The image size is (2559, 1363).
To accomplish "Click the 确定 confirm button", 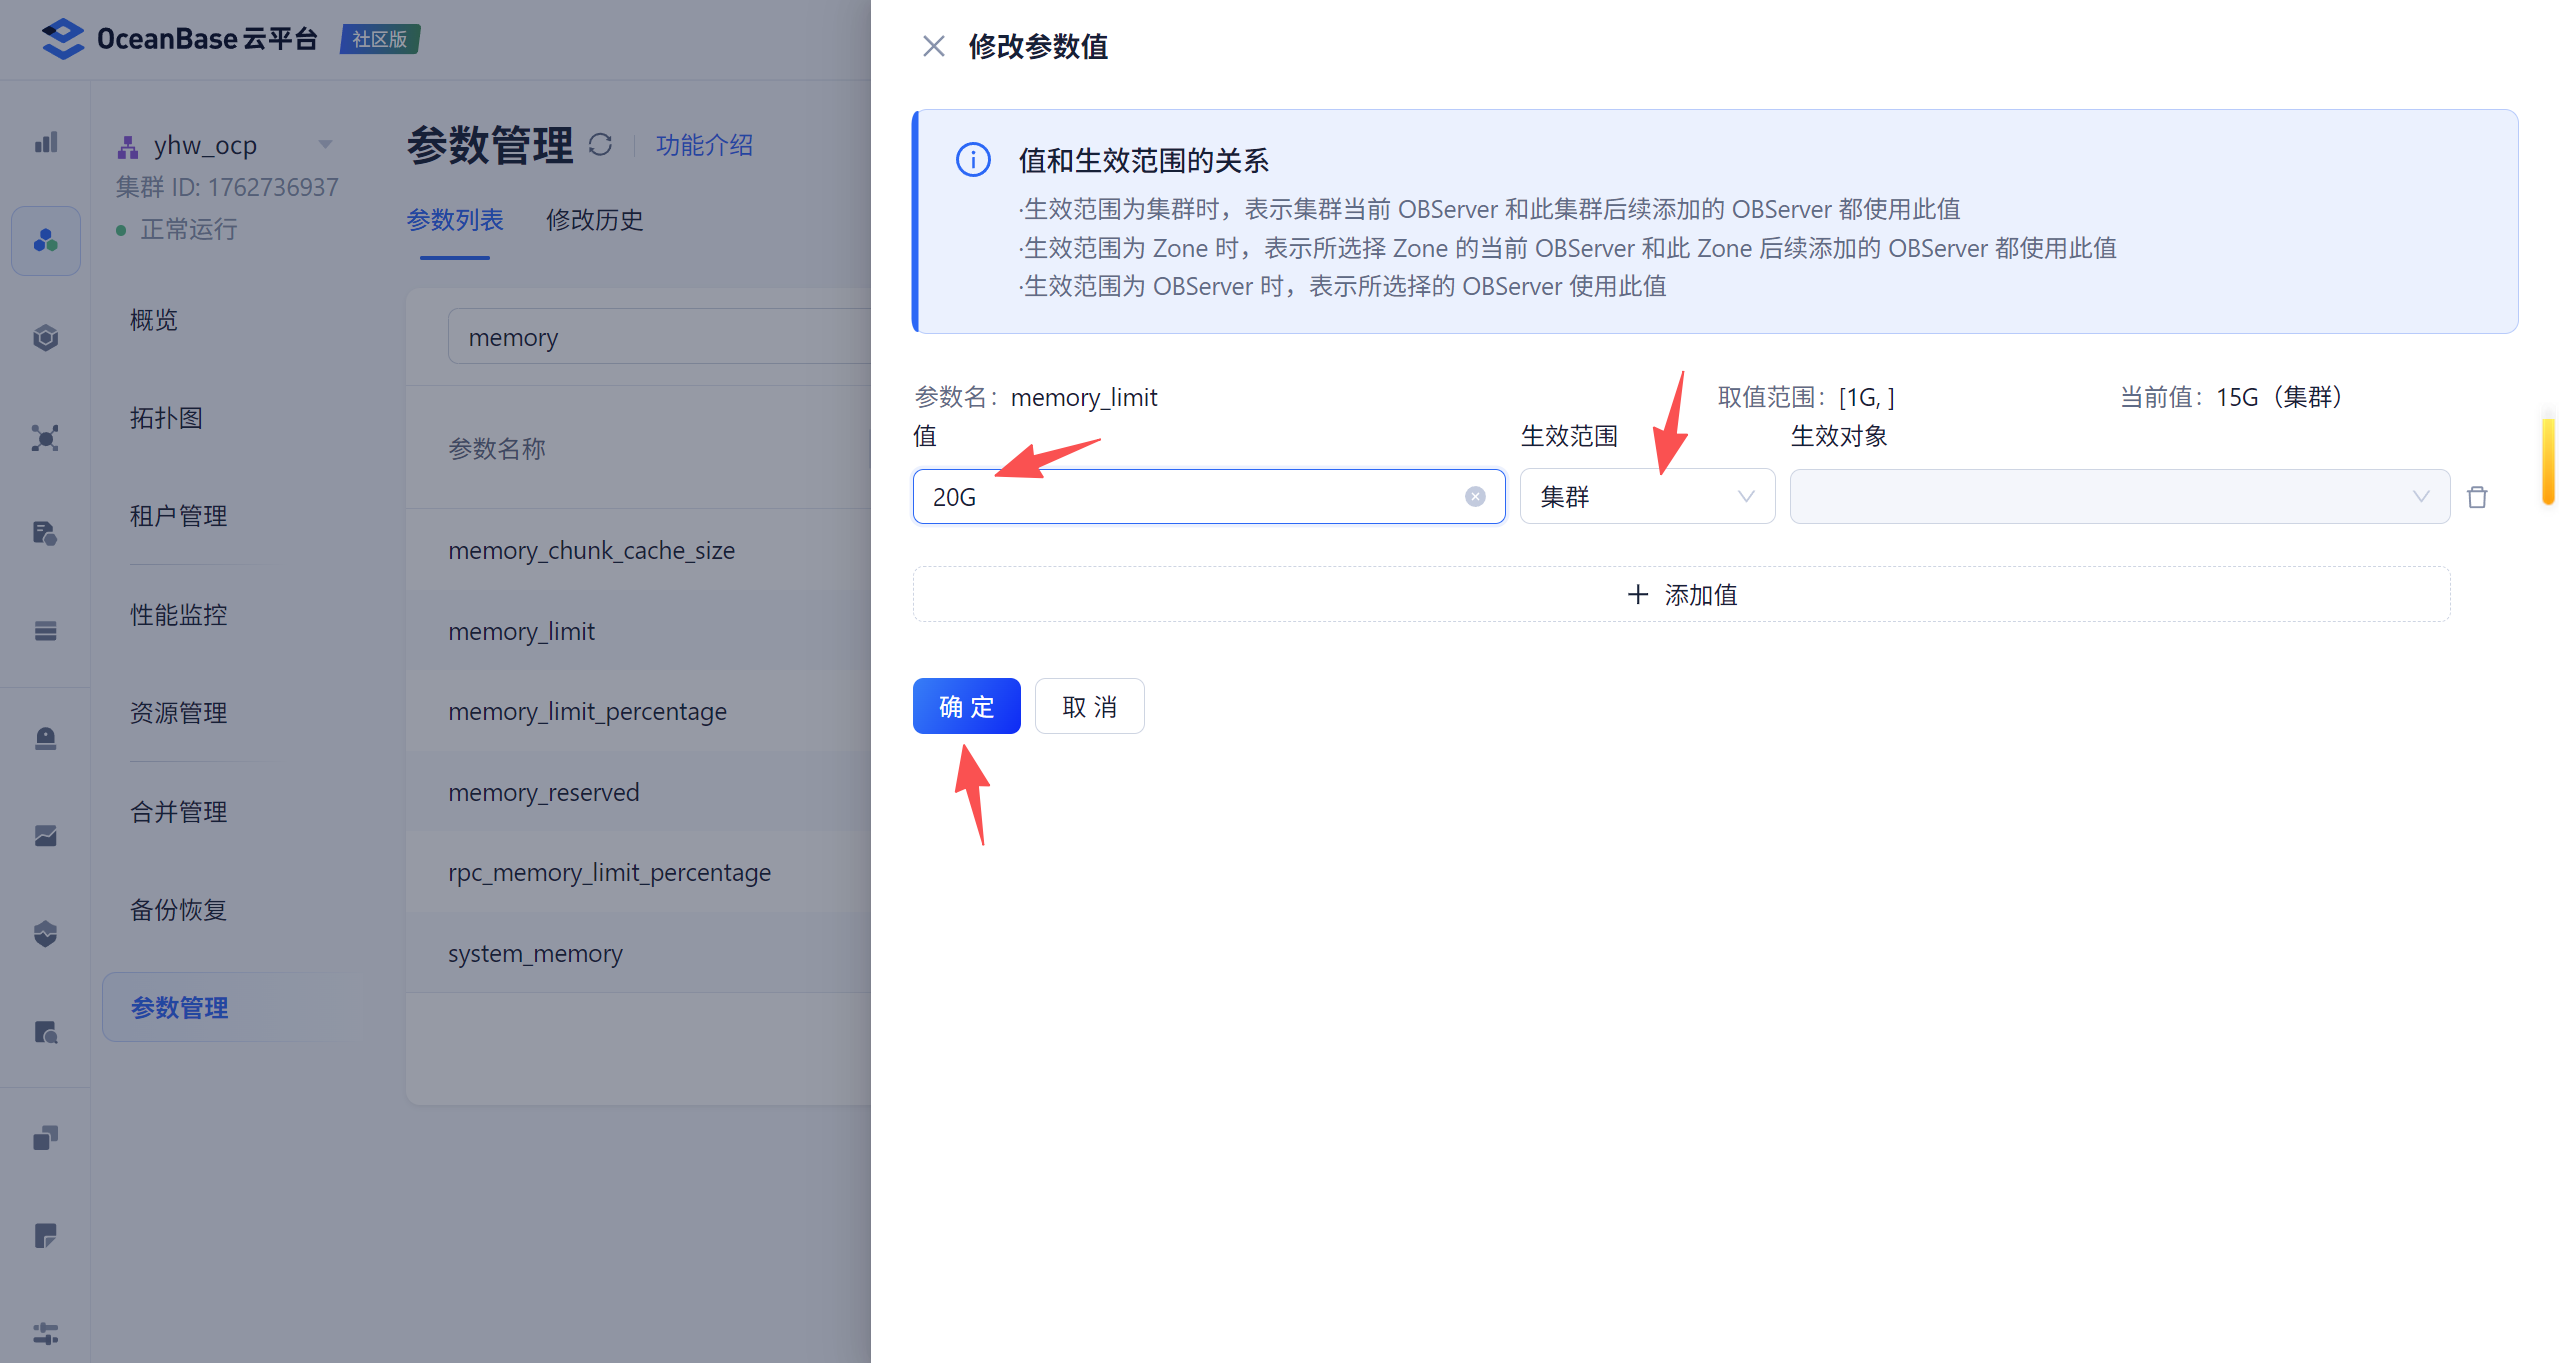I will click(x=966, y=706).
